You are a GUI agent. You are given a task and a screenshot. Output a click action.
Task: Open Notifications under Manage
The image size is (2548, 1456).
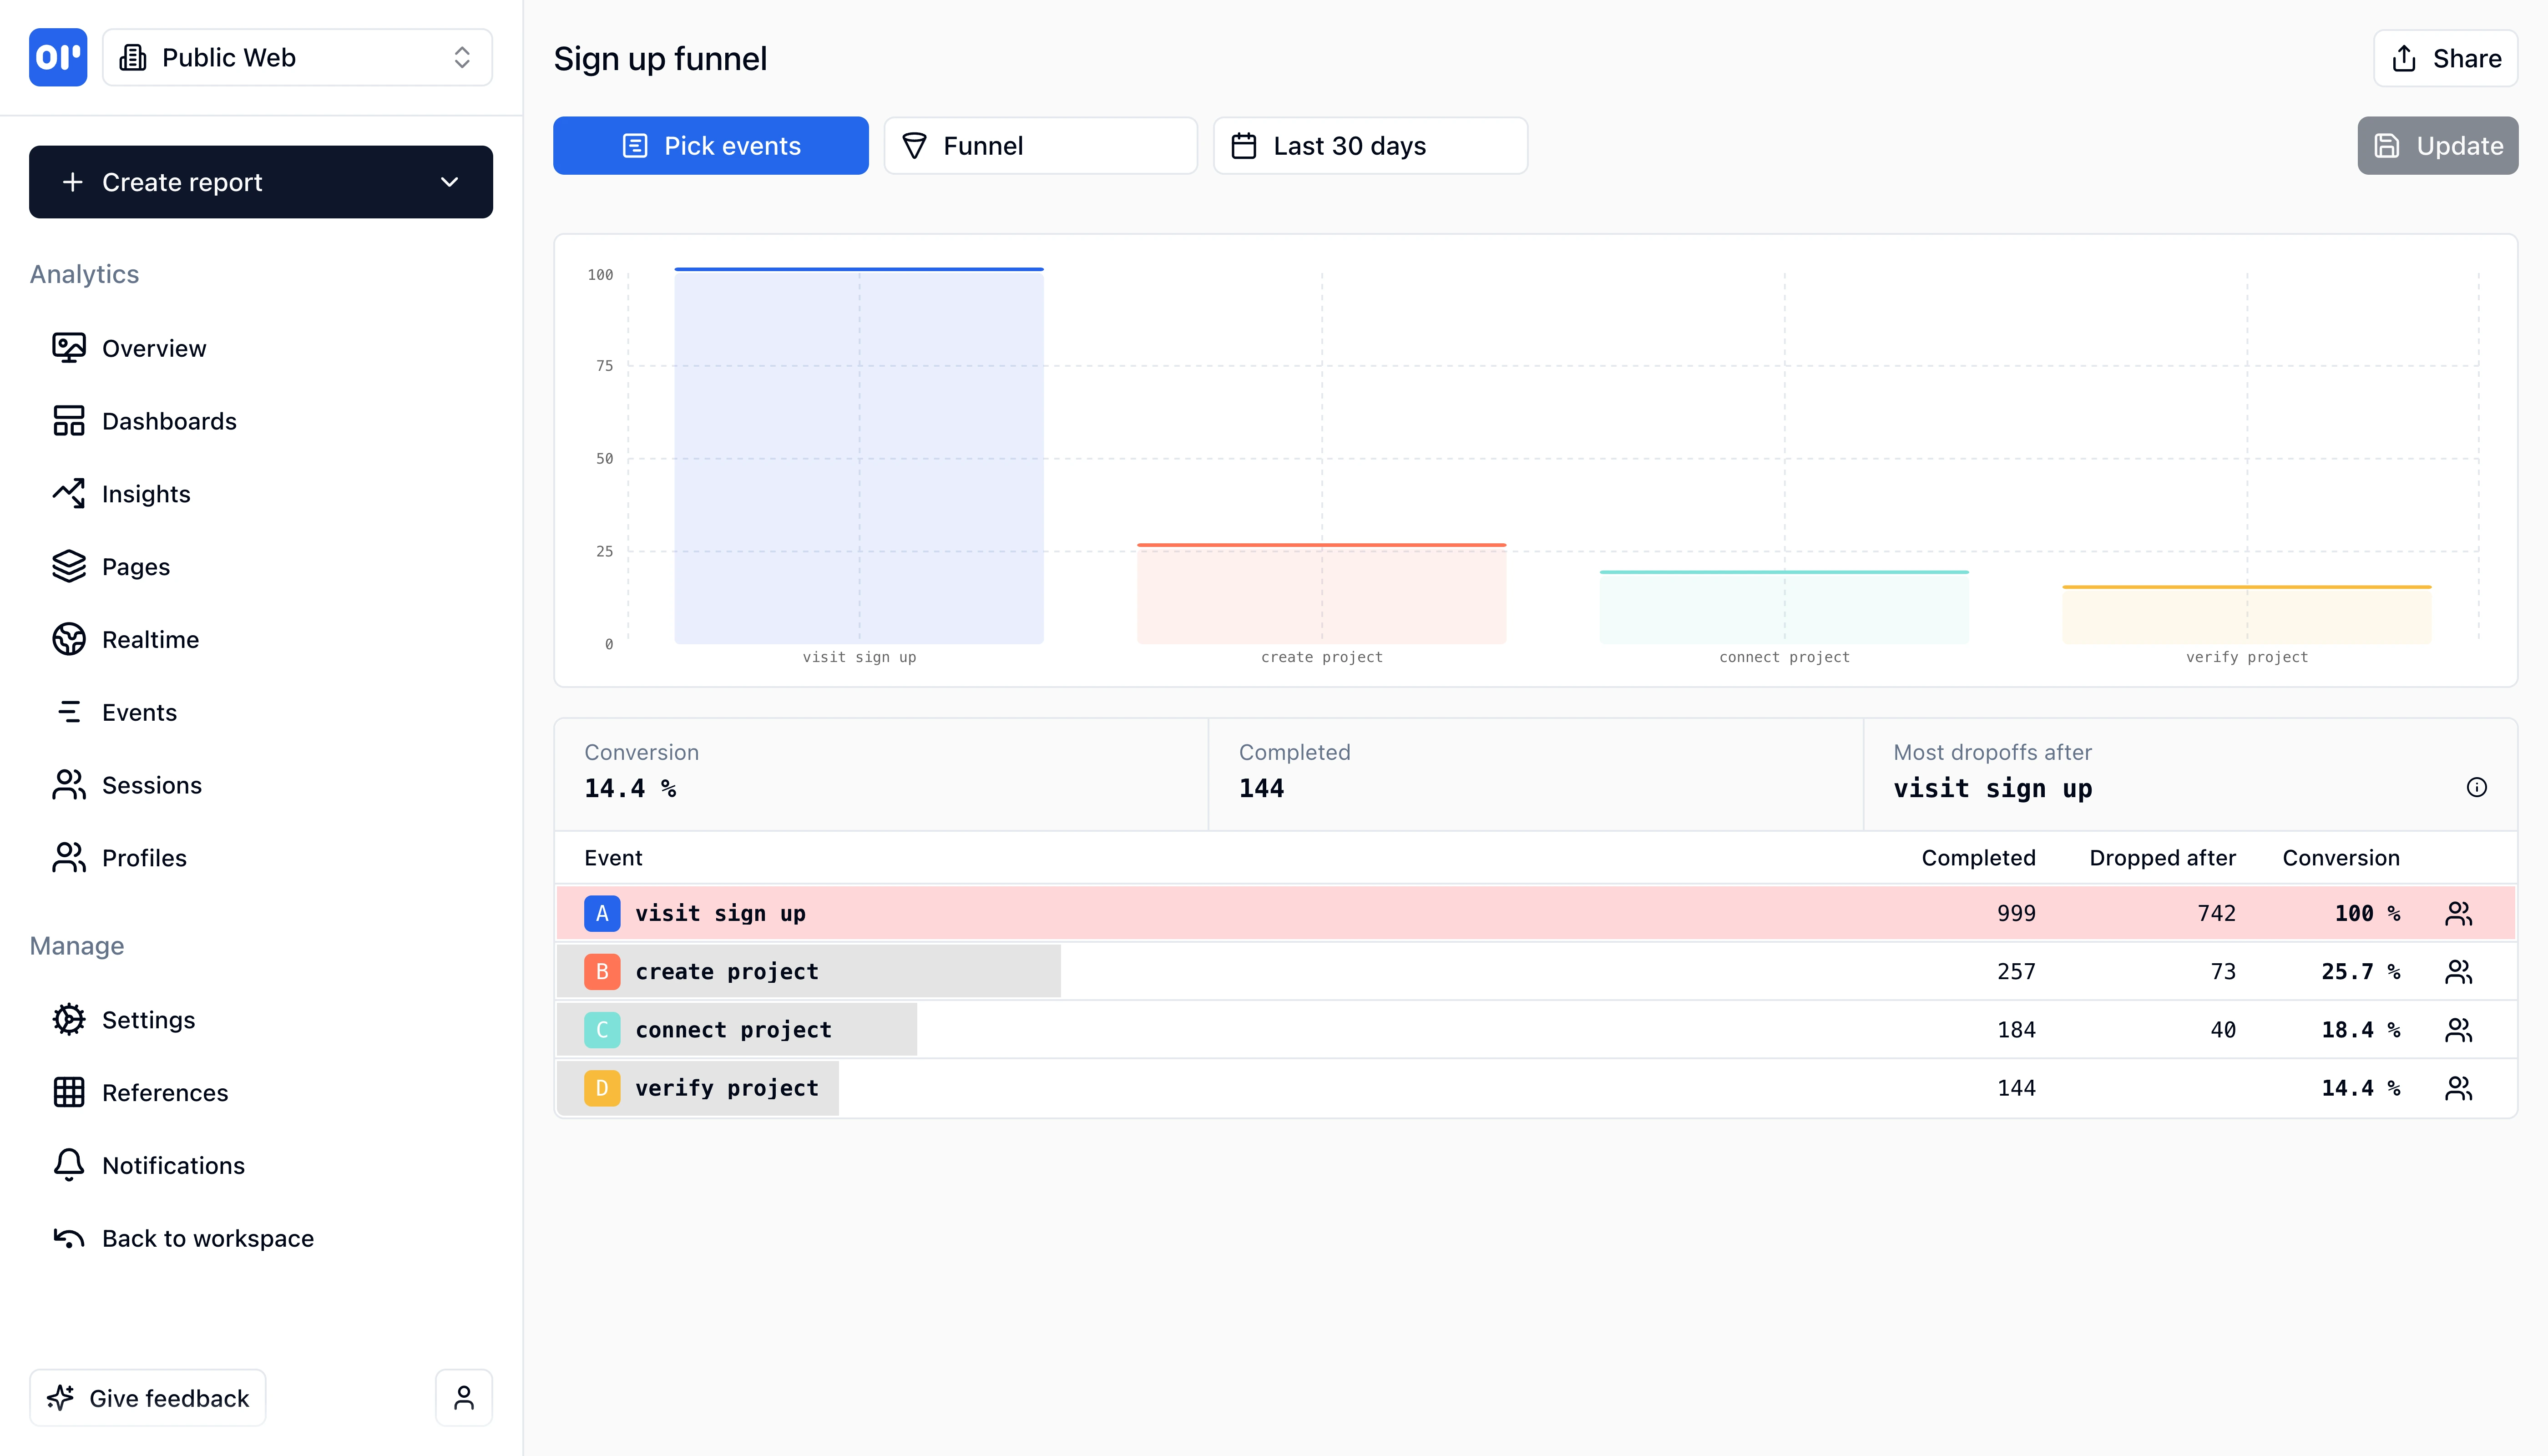click(x=173, y=1165)
